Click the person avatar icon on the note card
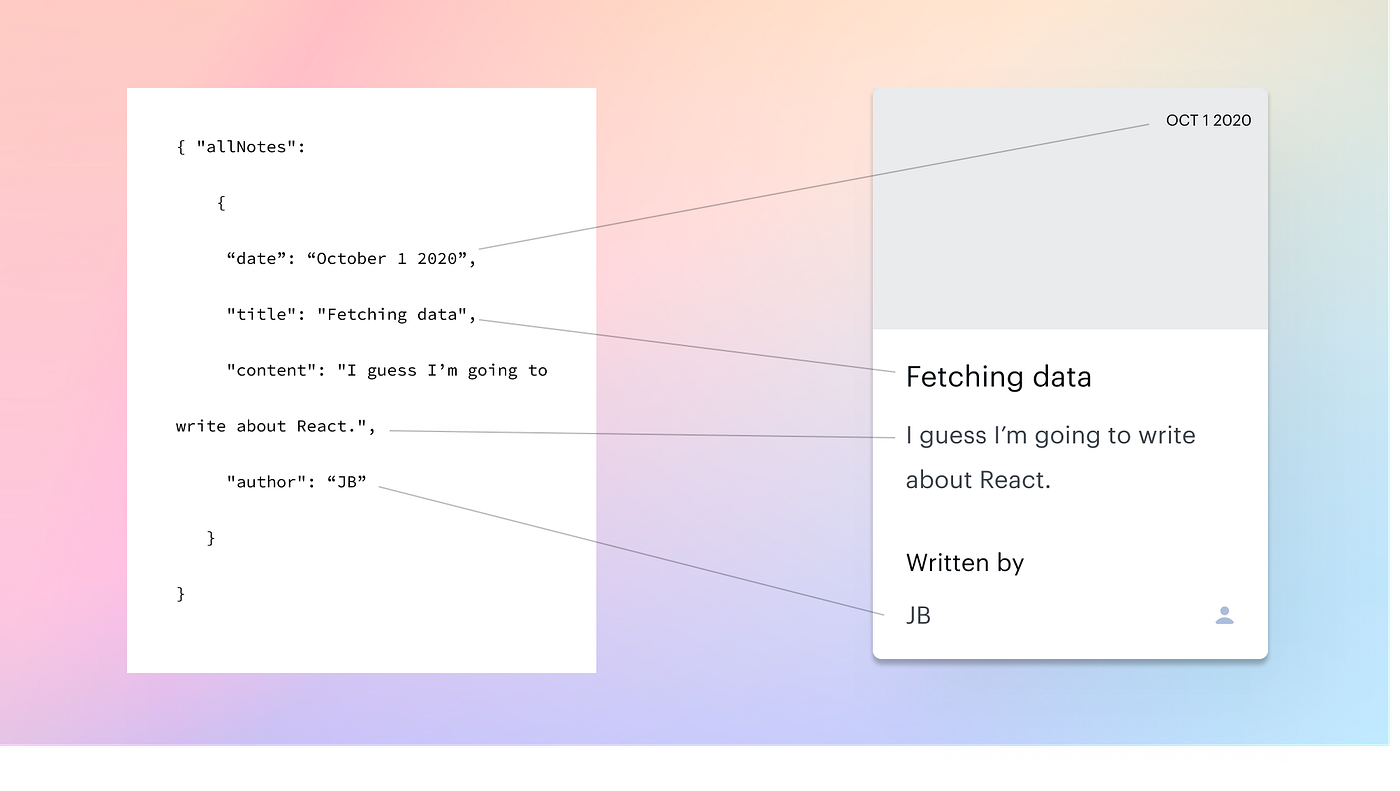Screen dimensions: 1400x791 click(1224, 616)
